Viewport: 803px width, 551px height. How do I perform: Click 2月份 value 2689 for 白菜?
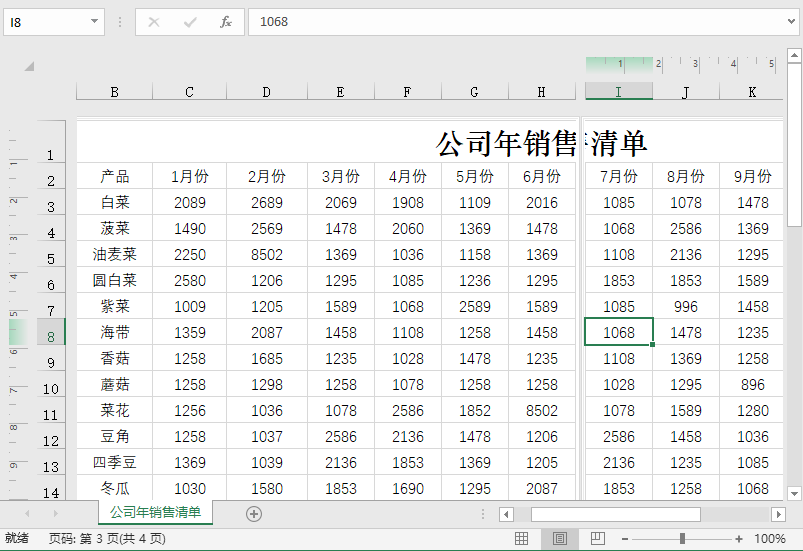click(267, 202)
